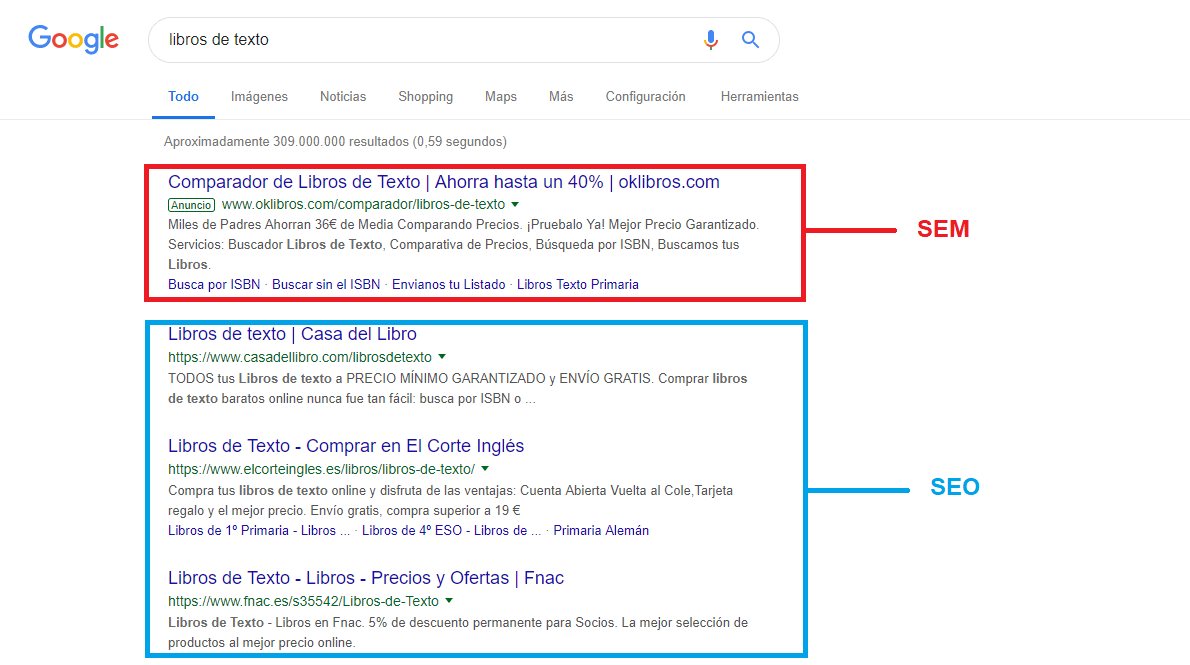Open 'Primaria Alemán' sitelink
1190x665 pixels.
click(x=601, y=531)
